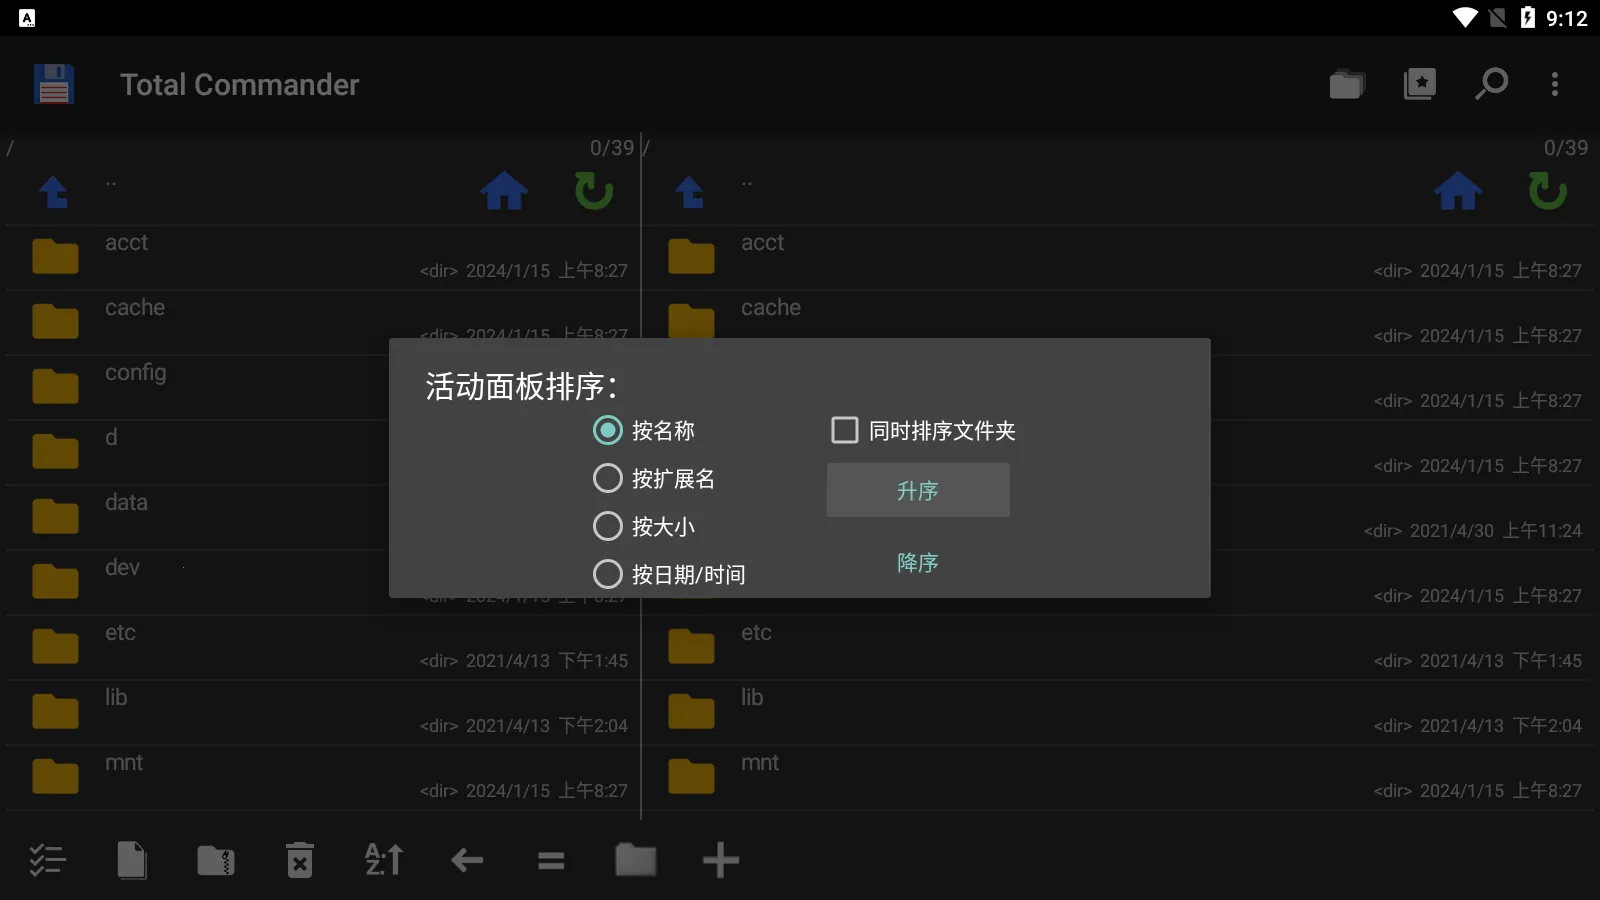Click the 降序 button
The height and width of the screenshot is (900, 1600).
click(x=918, y=562)
